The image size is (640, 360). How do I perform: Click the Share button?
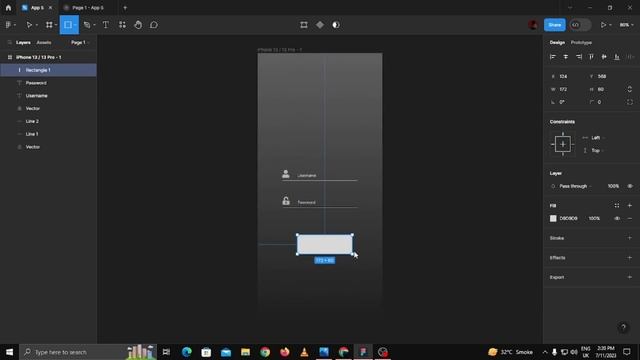(x=554, y=25)
